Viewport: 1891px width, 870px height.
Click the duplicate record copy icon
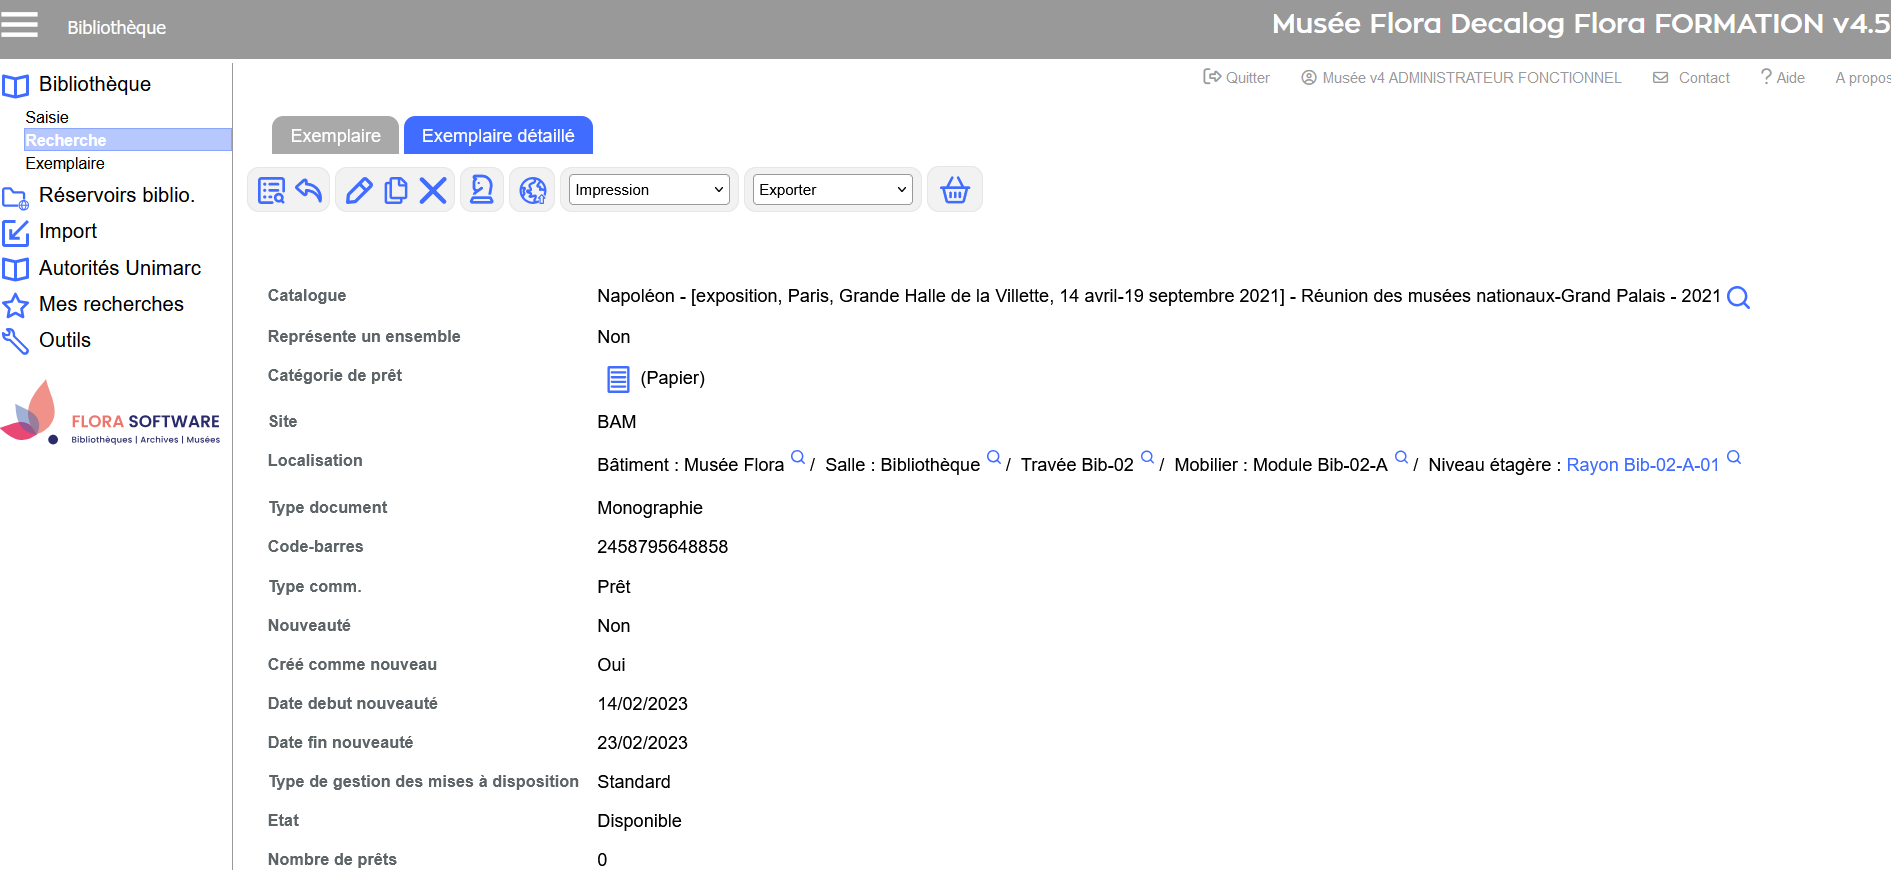pyautogui.click(x=396, y=190)
